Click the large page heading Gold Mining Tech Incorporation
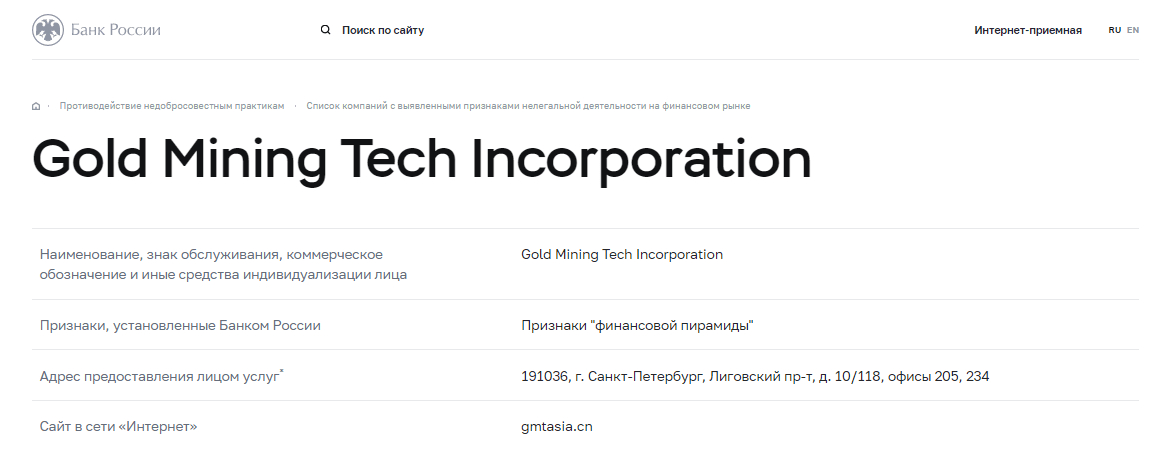This screenshot has height=451, width=1160. [422, 160]
